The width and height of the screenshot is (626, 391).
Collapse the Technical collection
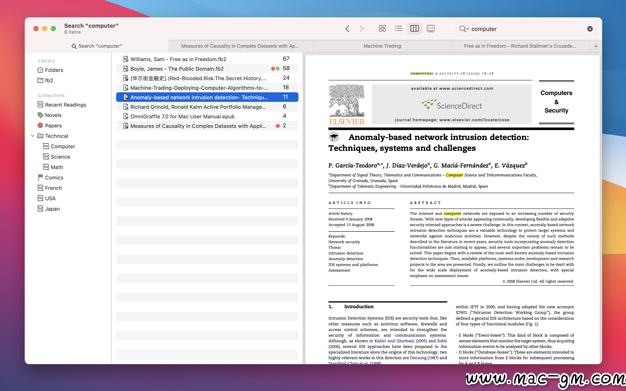click(32, 136)
